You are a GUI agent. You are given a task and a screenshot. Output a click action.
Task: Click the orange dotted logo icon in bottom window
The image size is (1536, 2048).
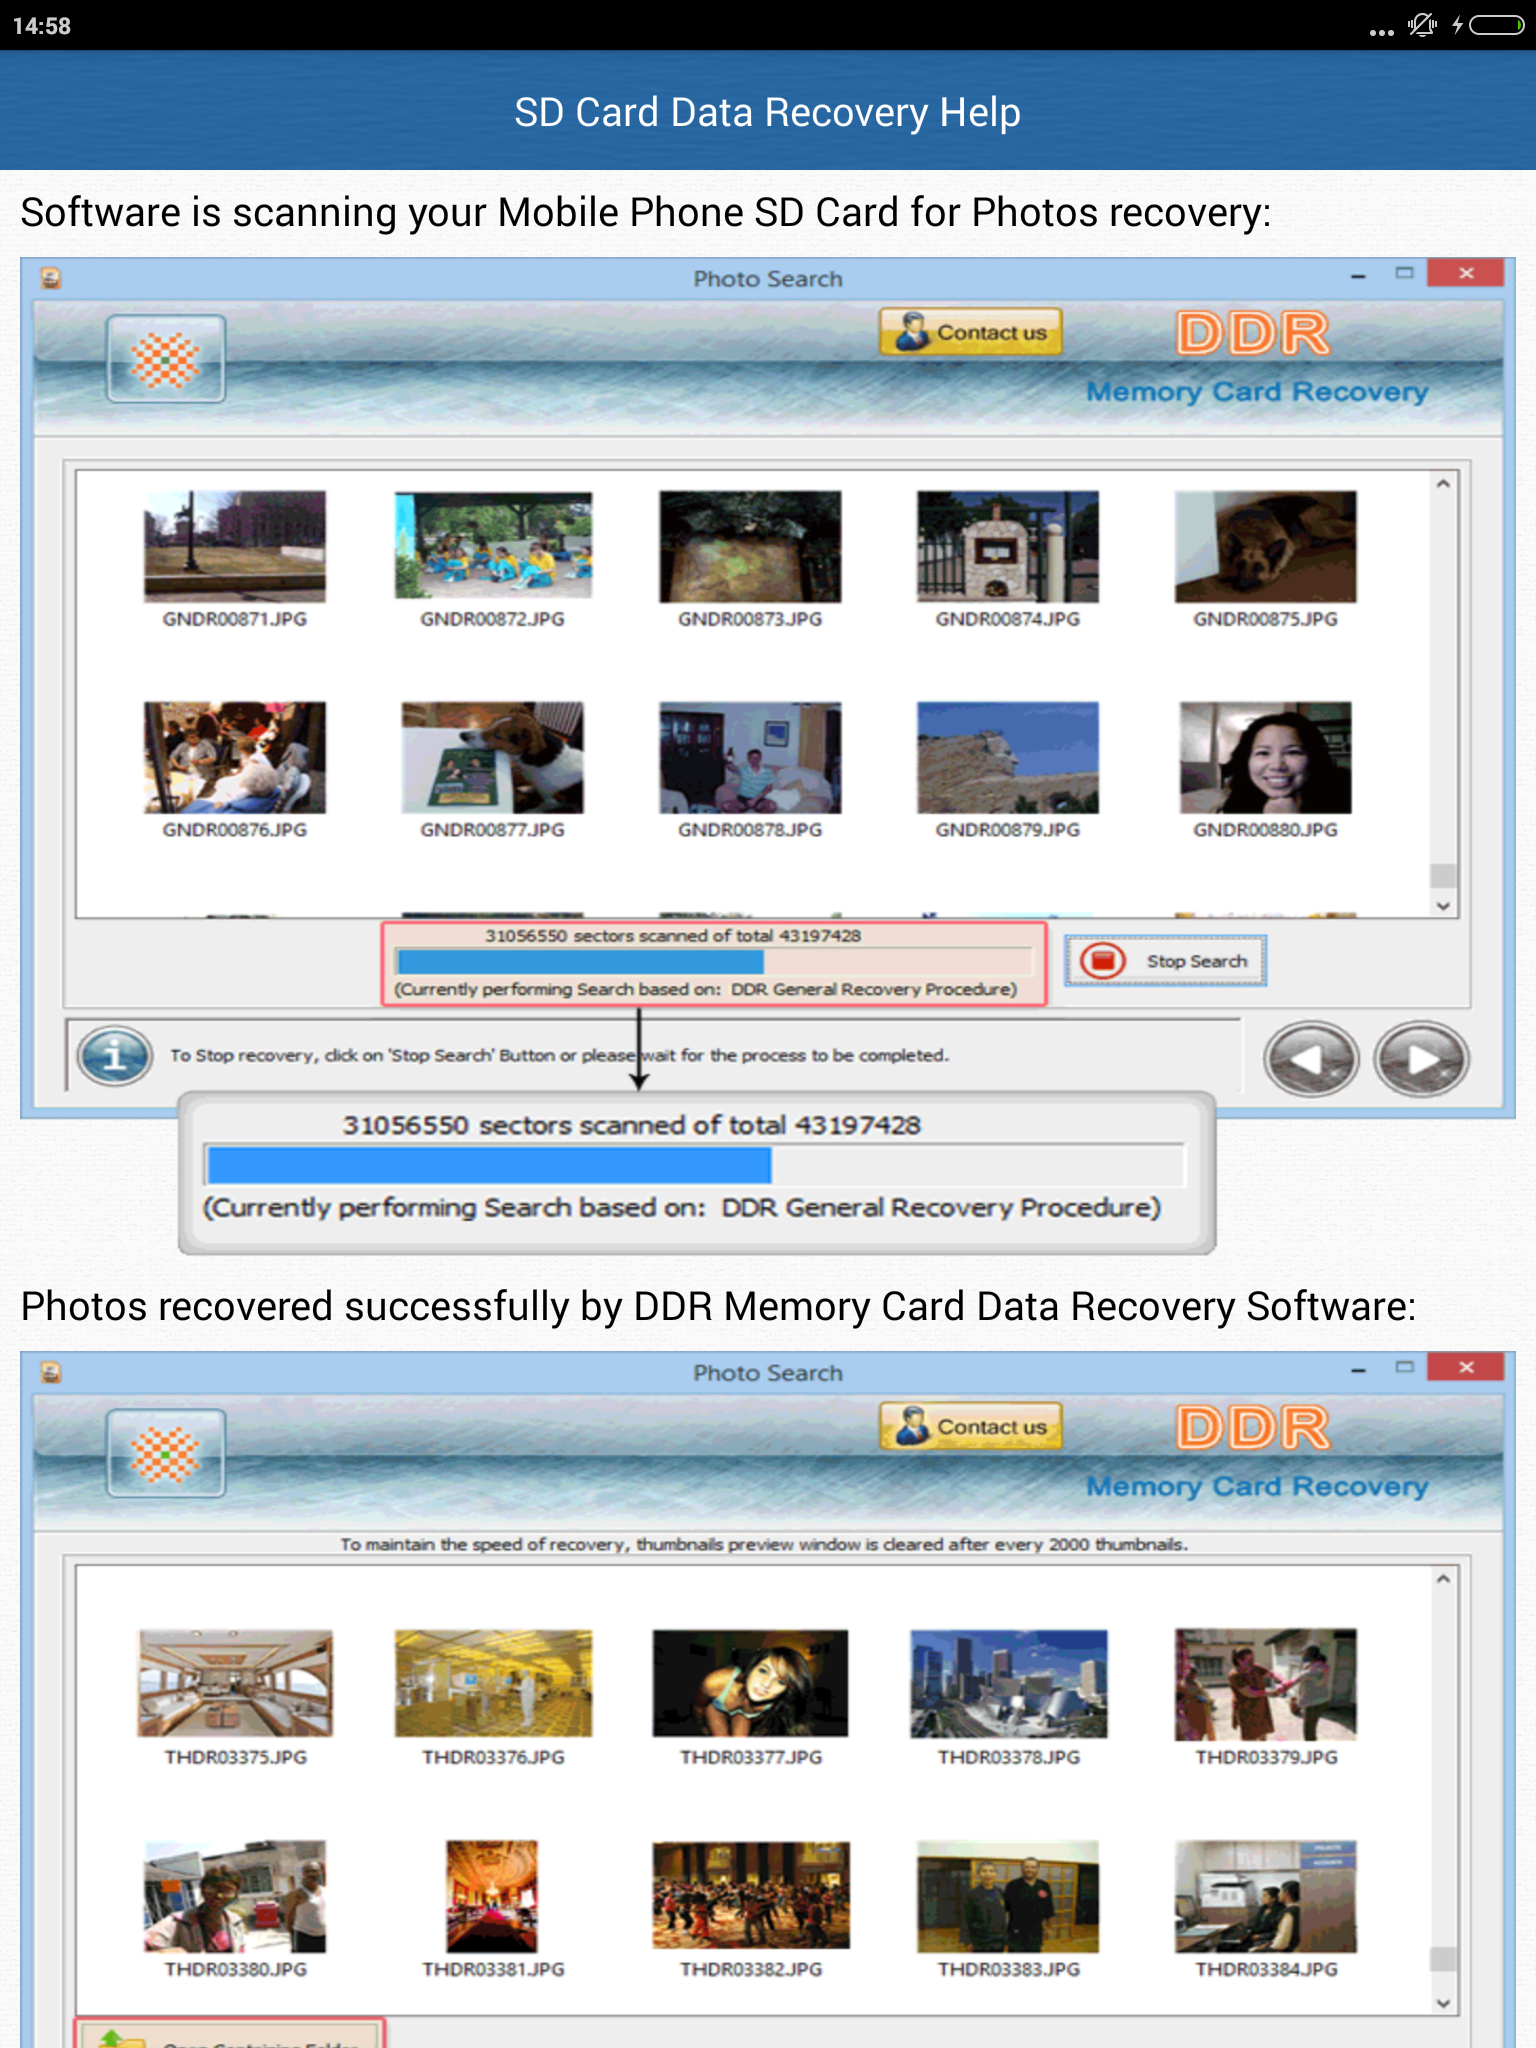point(166,1453)
